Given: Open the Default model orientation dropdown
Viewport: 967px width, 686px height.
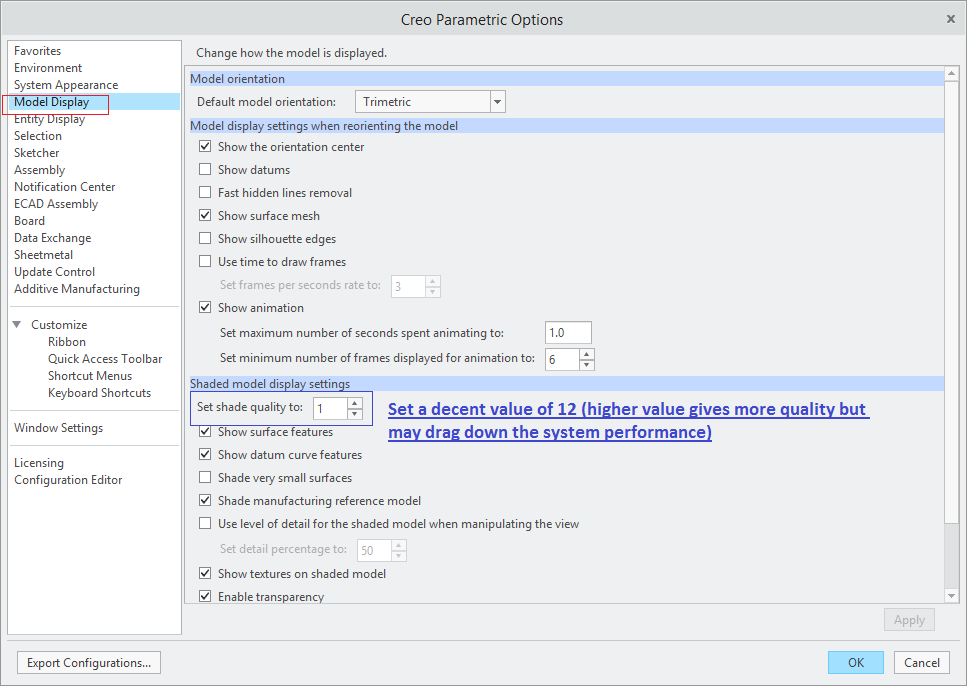Looking at the screenshot, I should (x=497, y=101).
